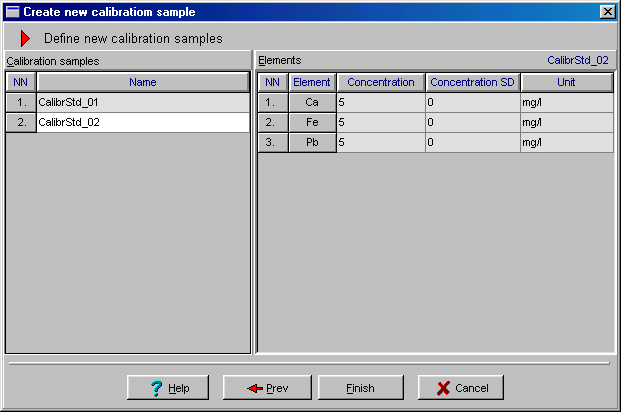
Task: Select the Fe element cell
Action: (312, 122)
